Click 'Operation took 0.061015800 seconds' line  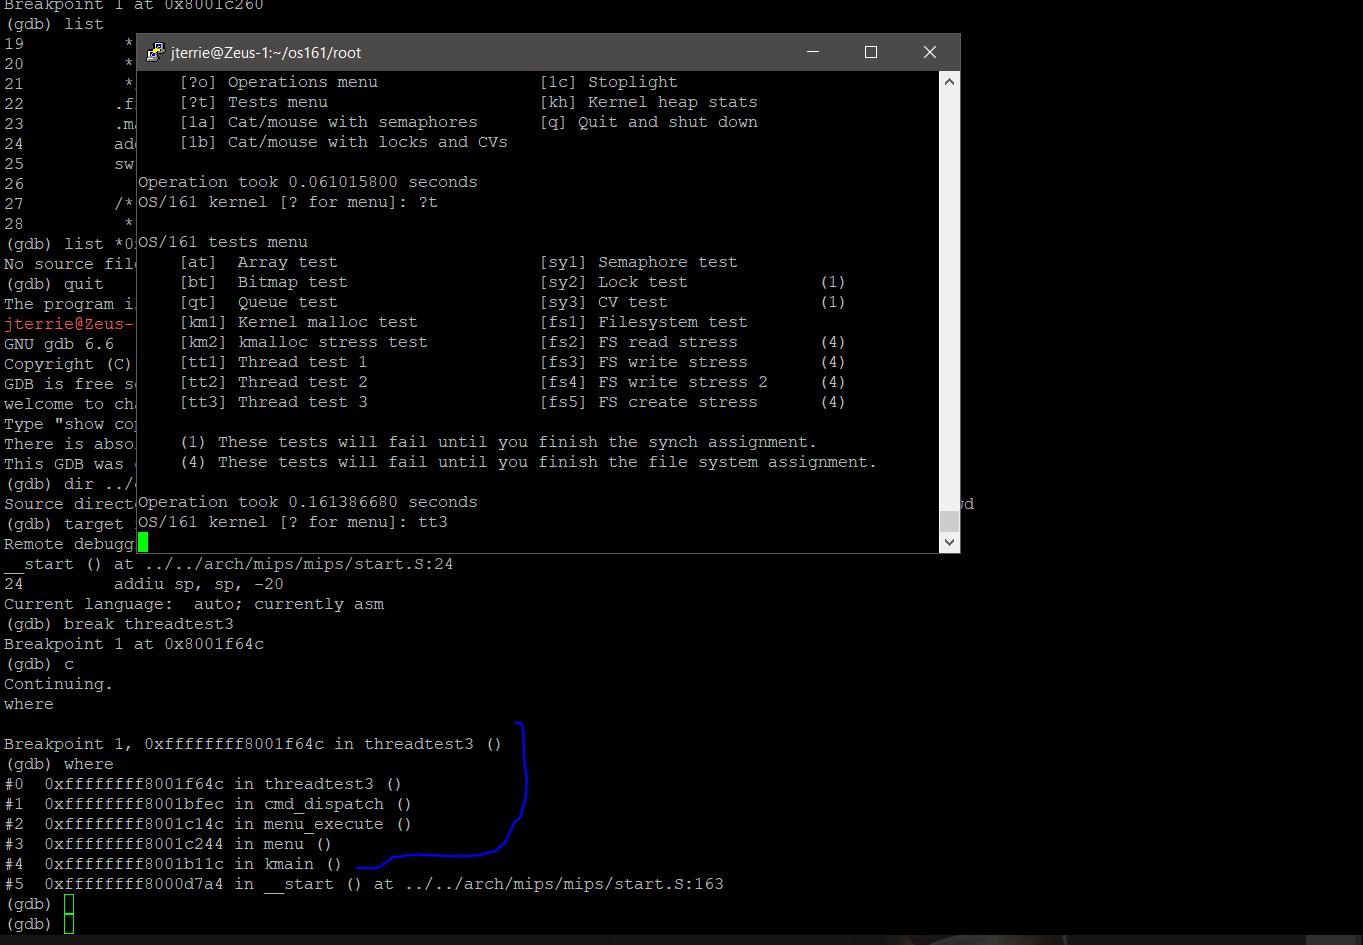point(308,182)
